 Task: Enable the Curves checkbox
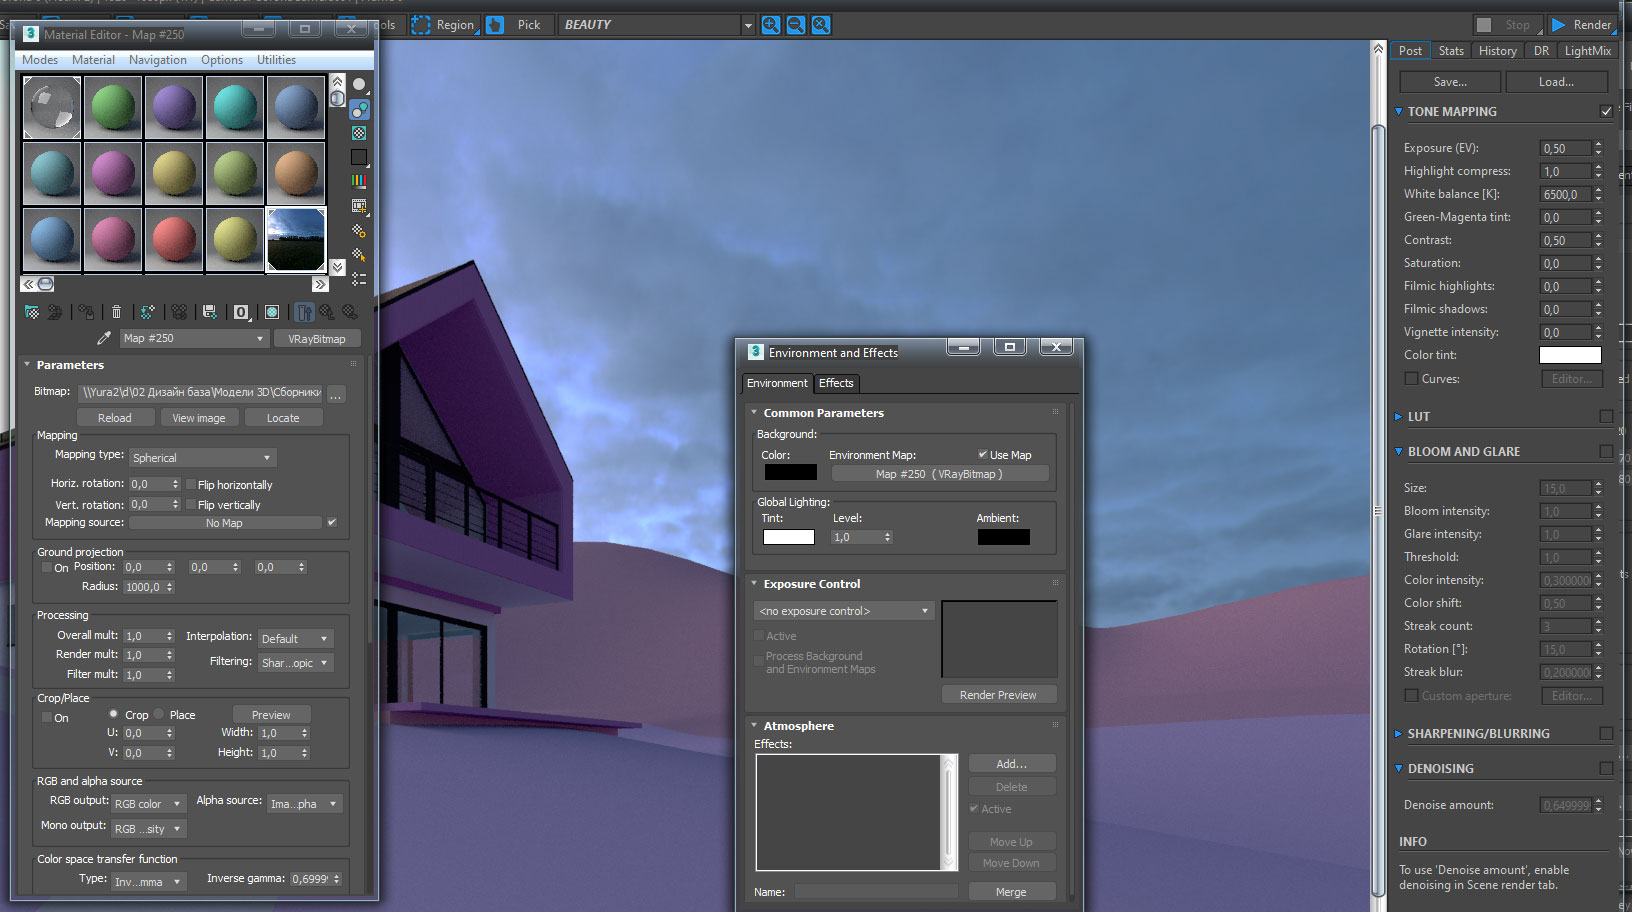coord(1411,378)
